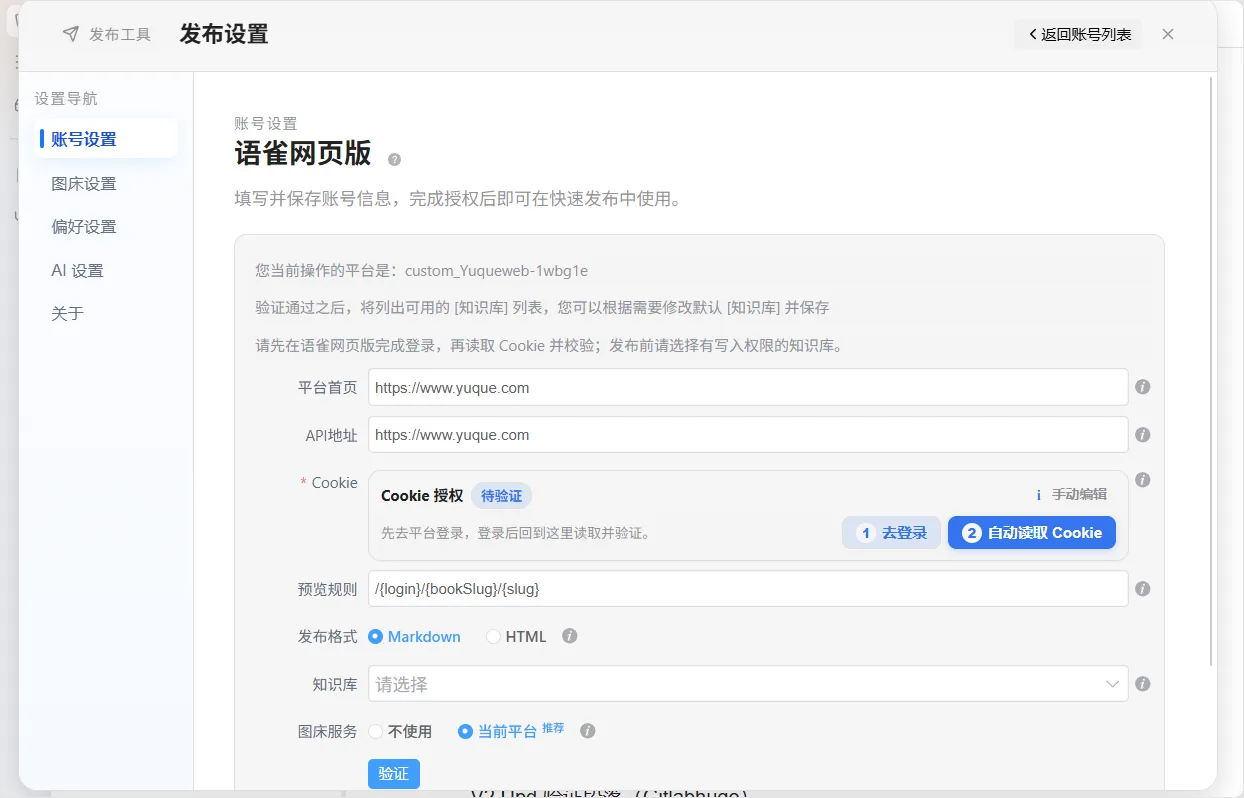Click 返回账号列表 button

(1078, 34)
